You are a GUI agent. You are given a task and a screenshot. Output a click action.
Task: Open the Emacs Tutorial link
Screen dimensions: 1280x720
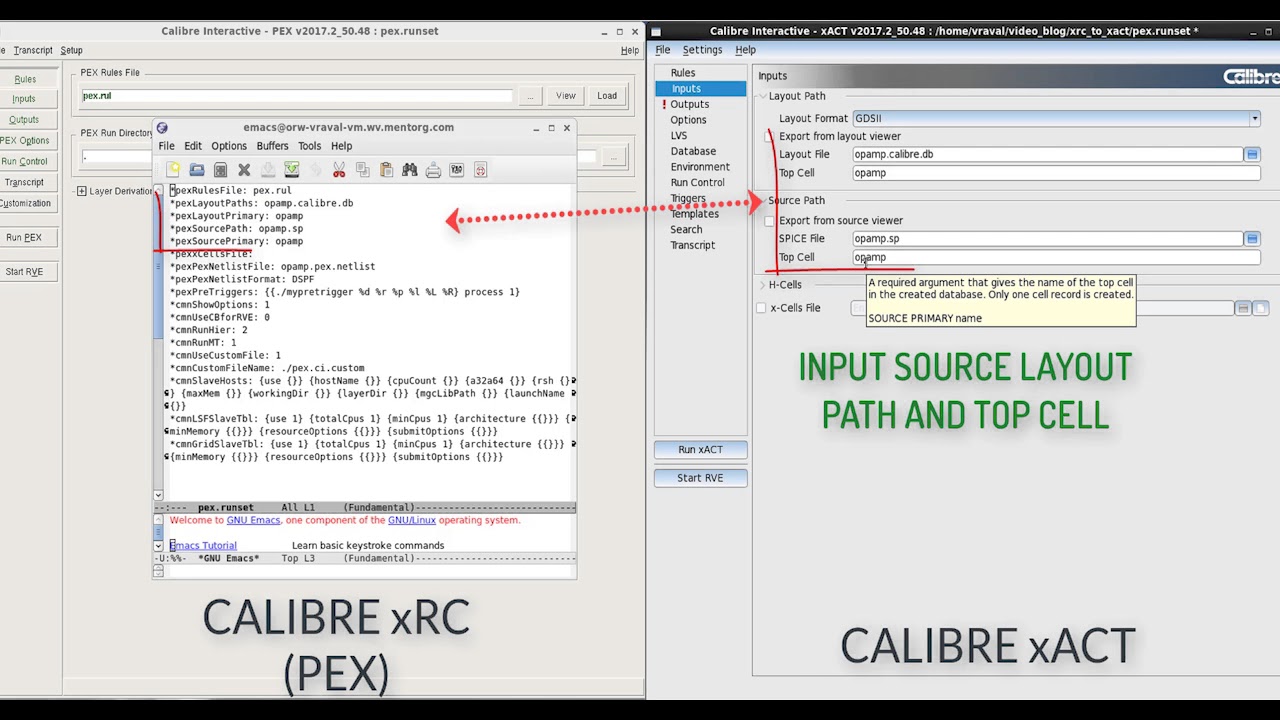click(x=203, y=546)
